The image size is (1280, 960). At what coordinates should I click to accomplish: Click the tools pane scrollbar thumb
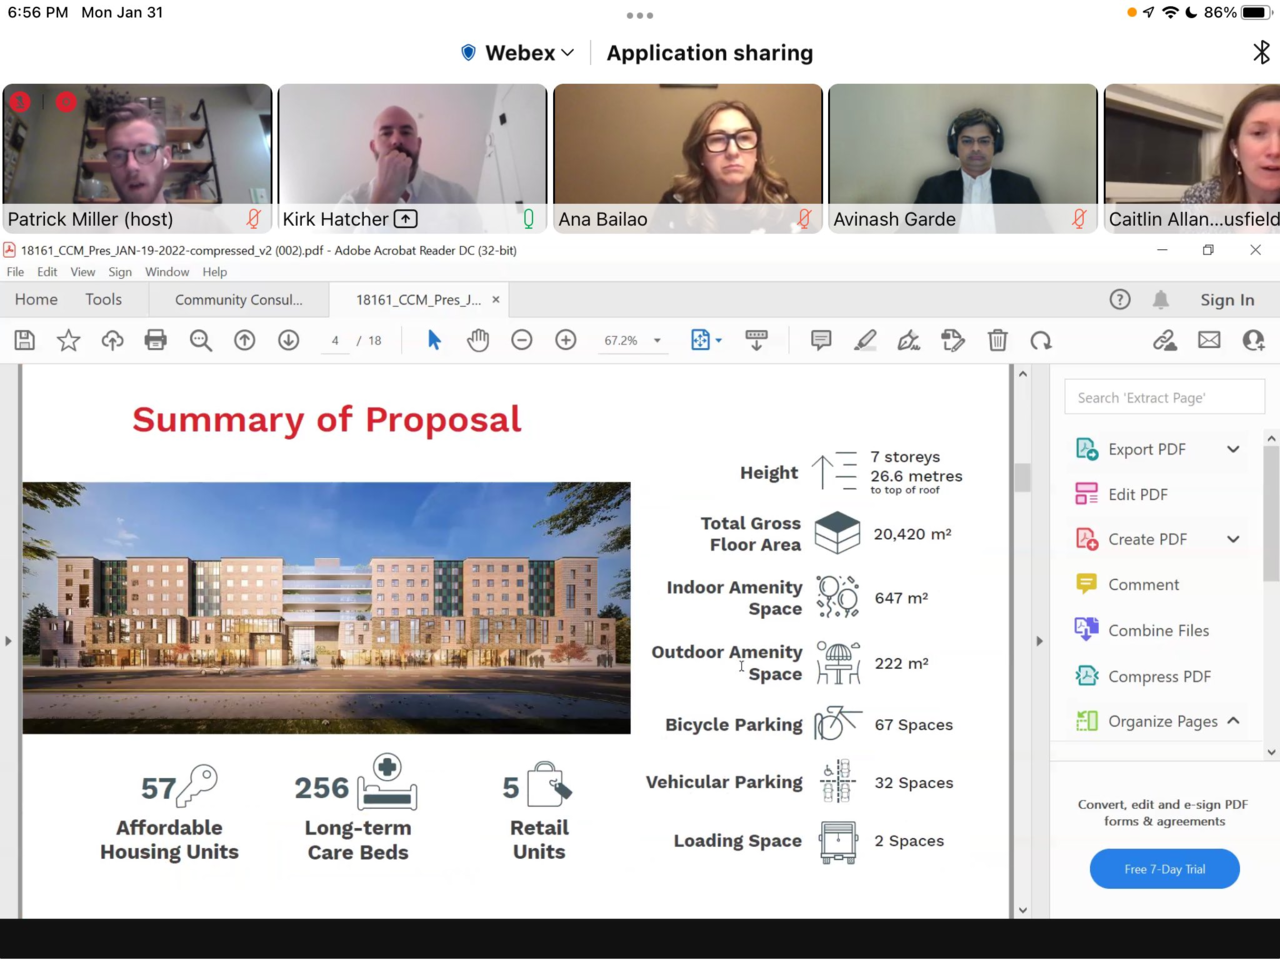point(1271,513)
